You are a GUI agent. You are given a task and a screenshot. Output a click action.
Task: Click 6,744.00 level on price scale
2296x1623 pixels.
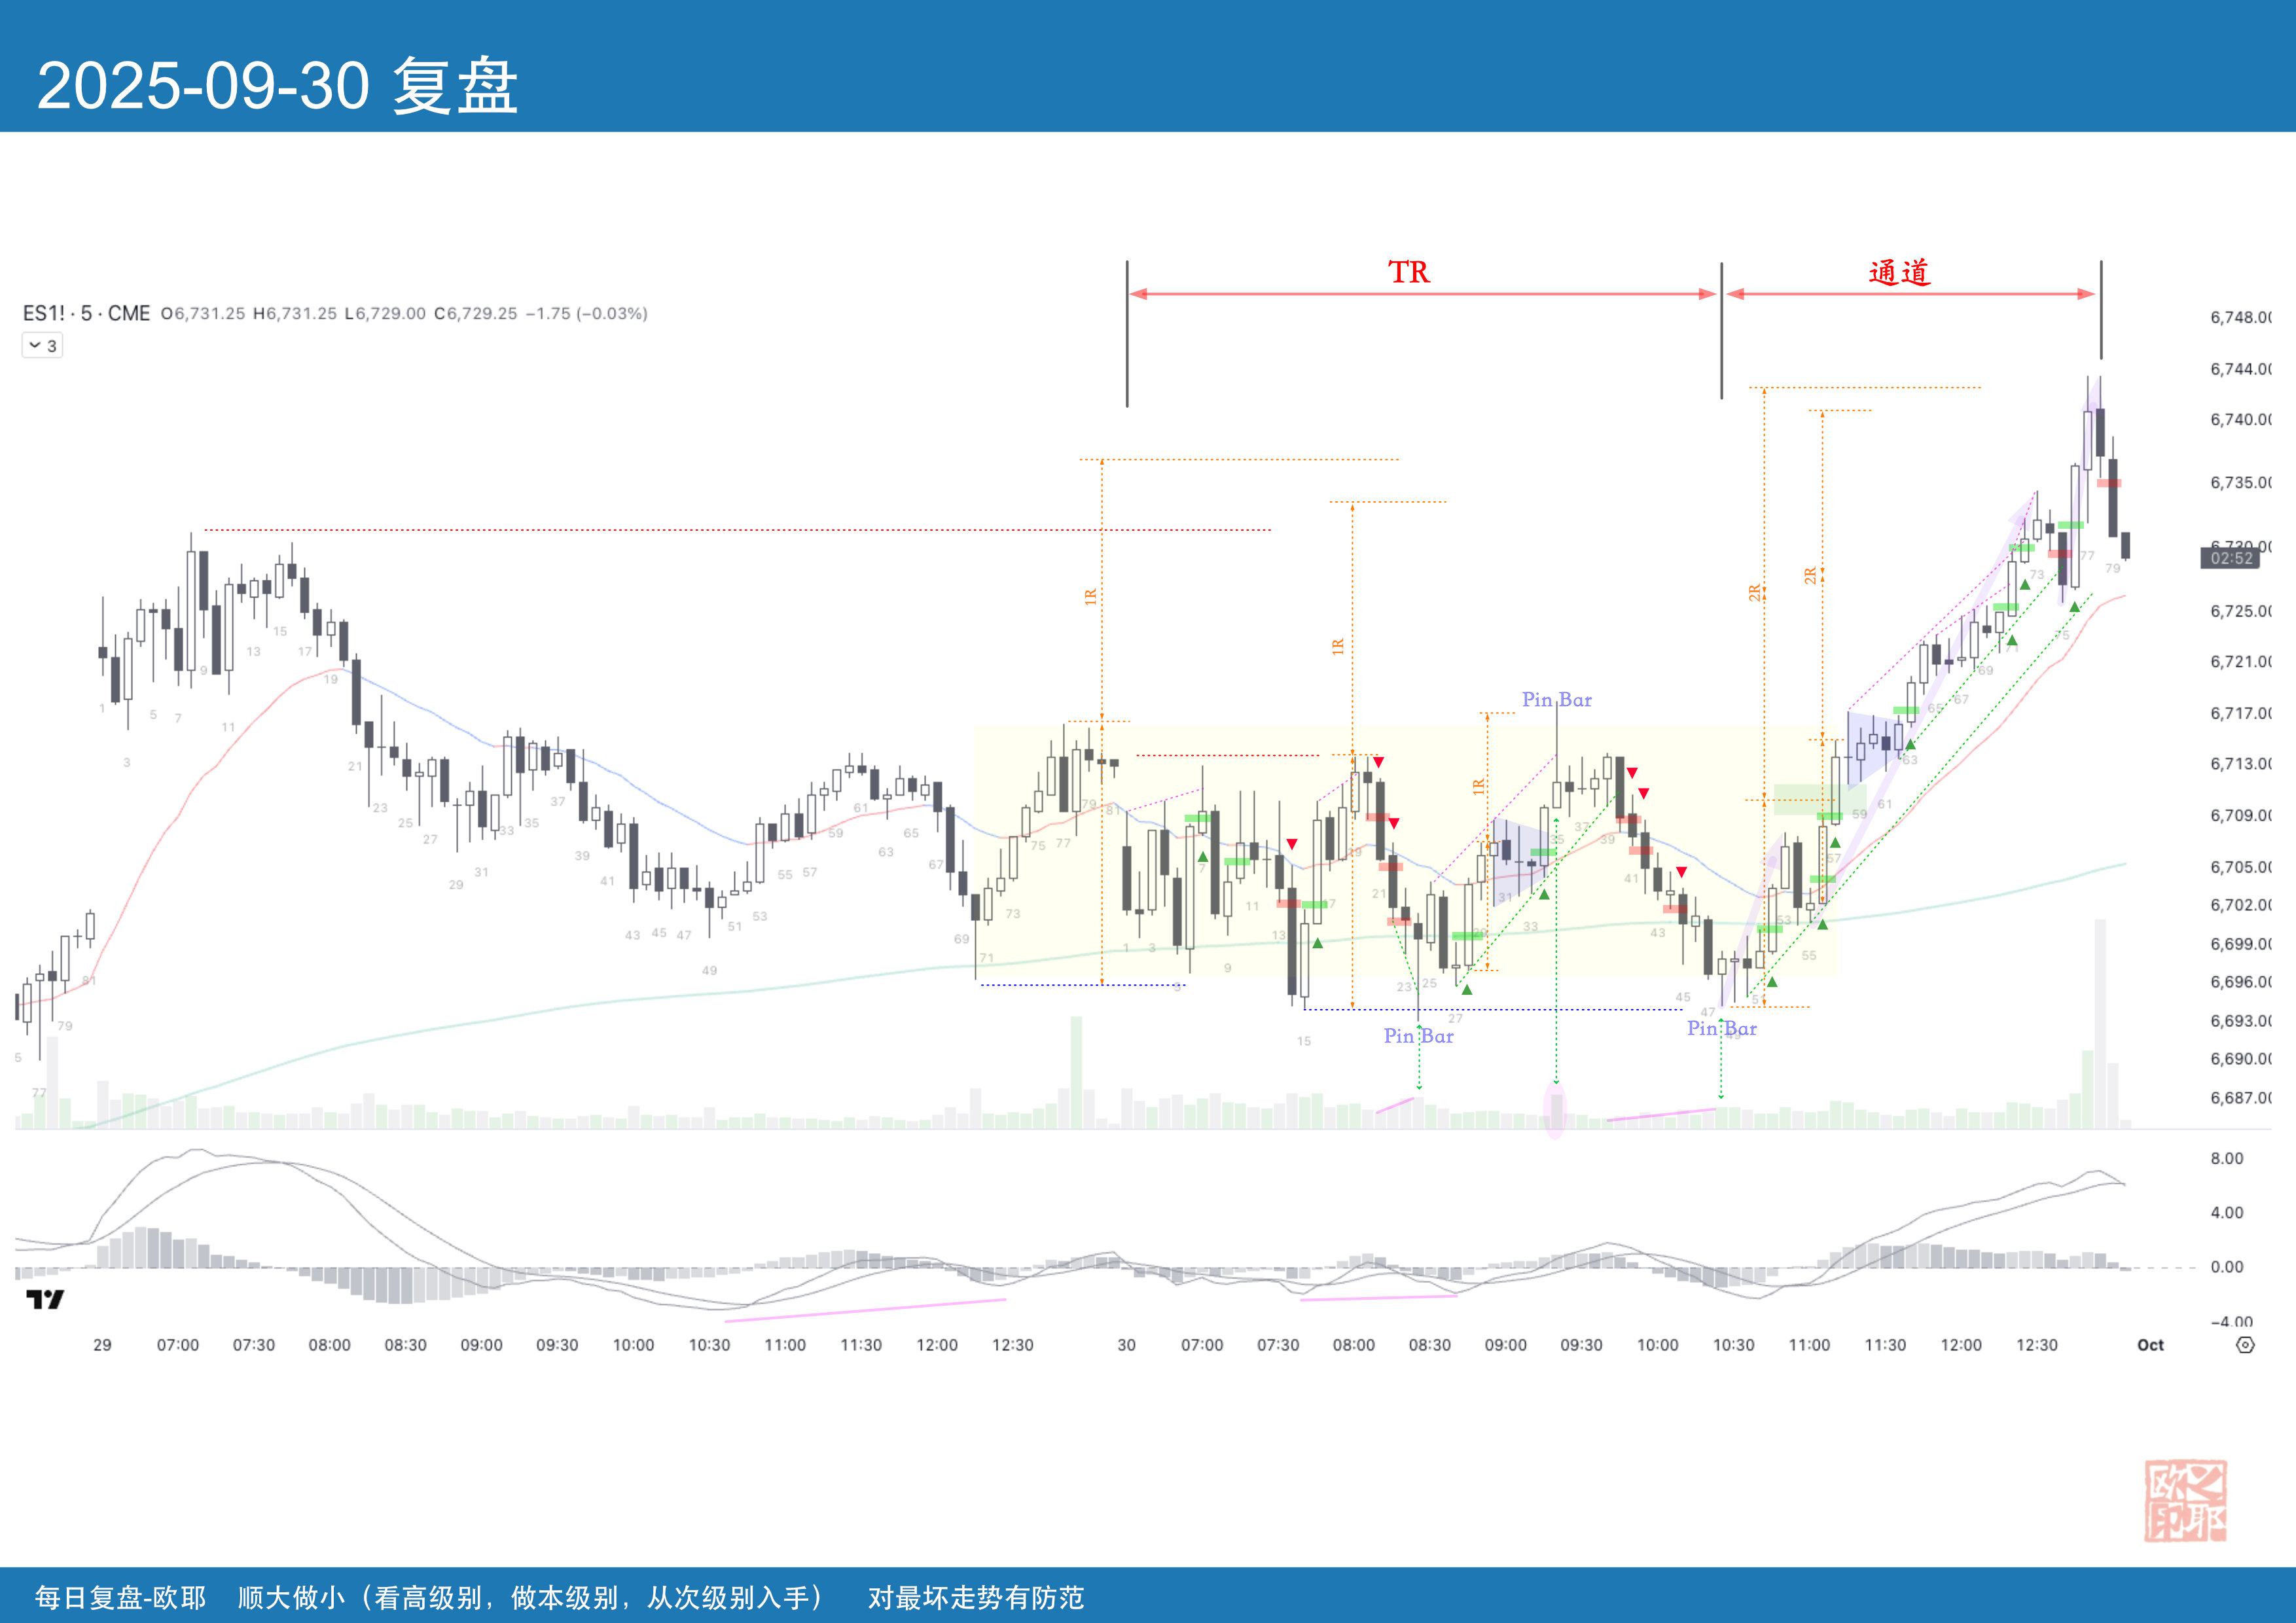coord(2240,369)
